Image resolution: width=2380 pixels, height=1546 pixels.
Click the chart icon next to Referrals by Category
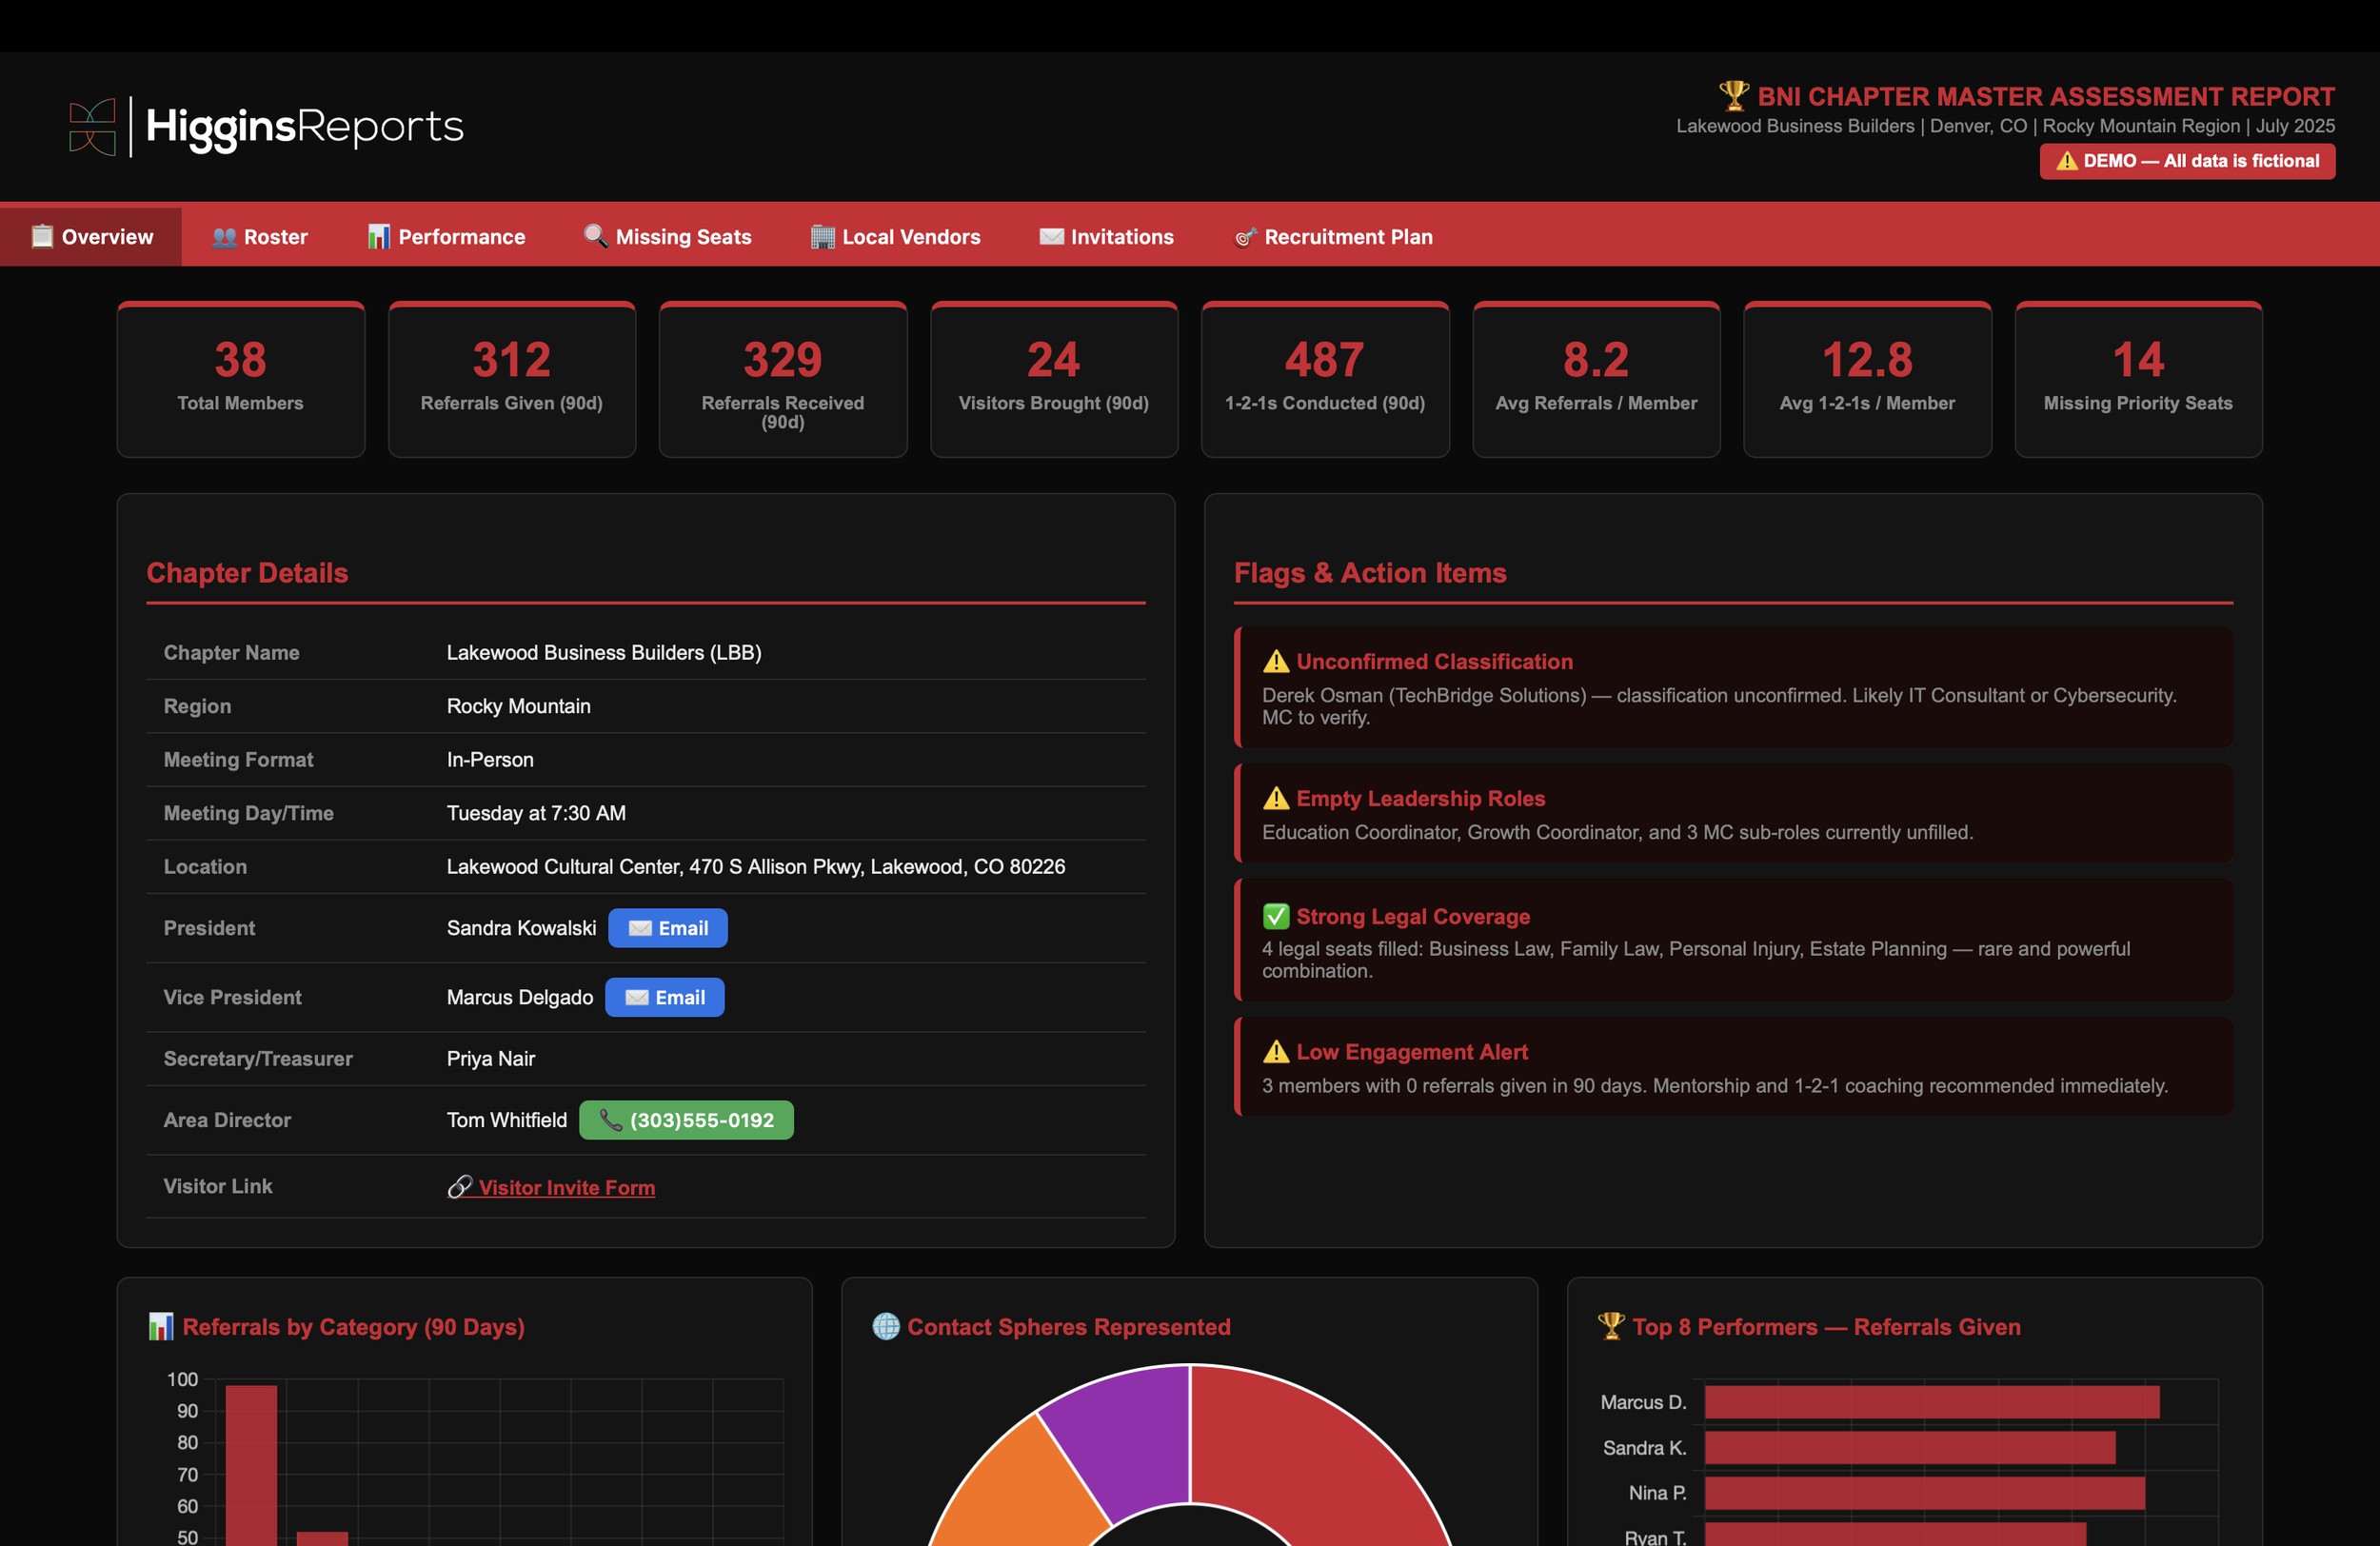(x=160, y=1326)
